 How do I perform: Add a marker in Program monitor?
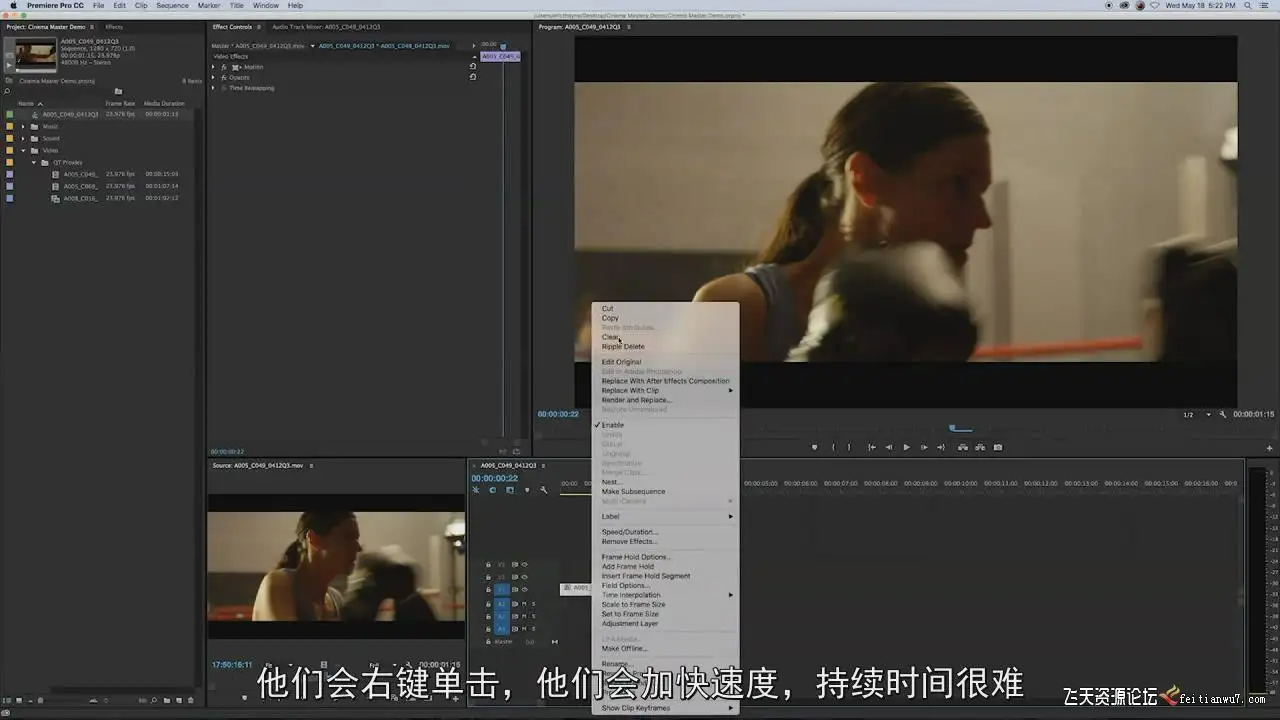pyautogui.click(x=815, y=447)
